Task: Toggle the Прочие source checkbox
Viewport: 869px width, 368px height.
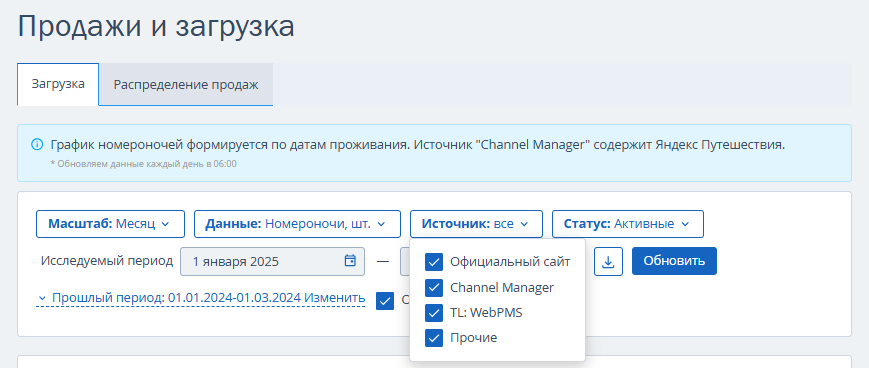Action: (434, 338)
